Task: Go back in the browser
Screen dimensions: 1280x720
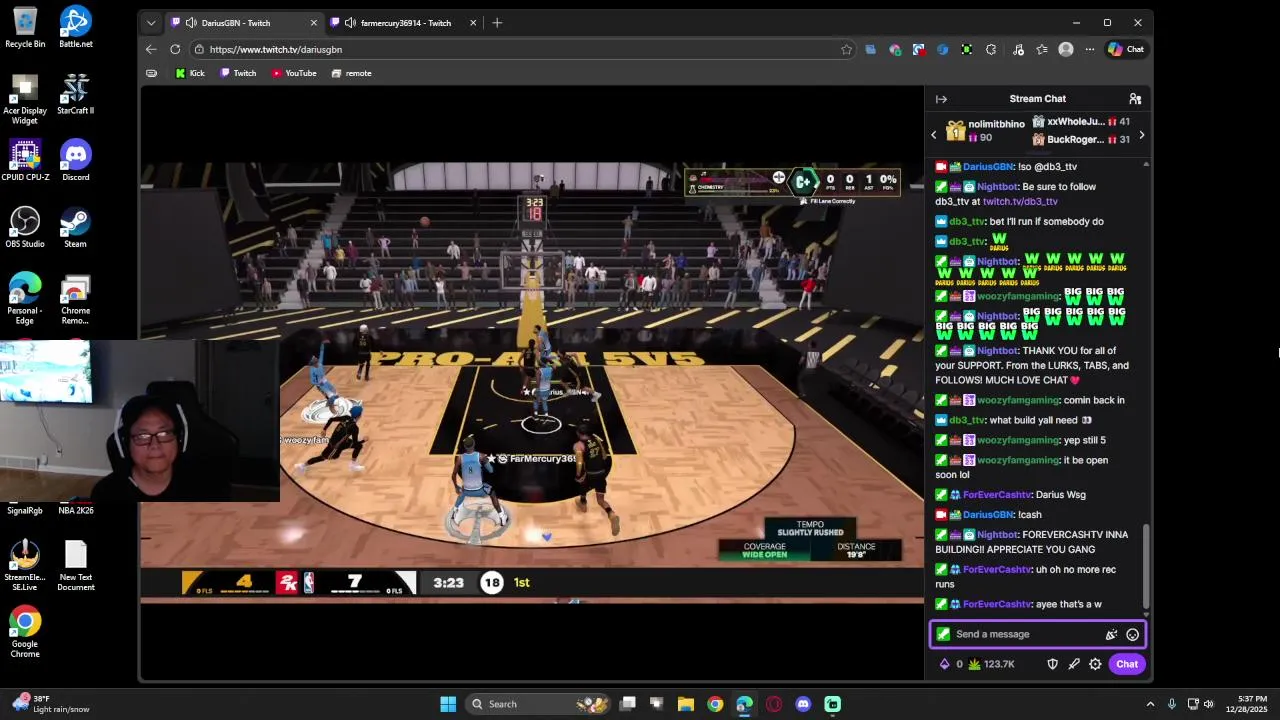Action: click(151, 49)
